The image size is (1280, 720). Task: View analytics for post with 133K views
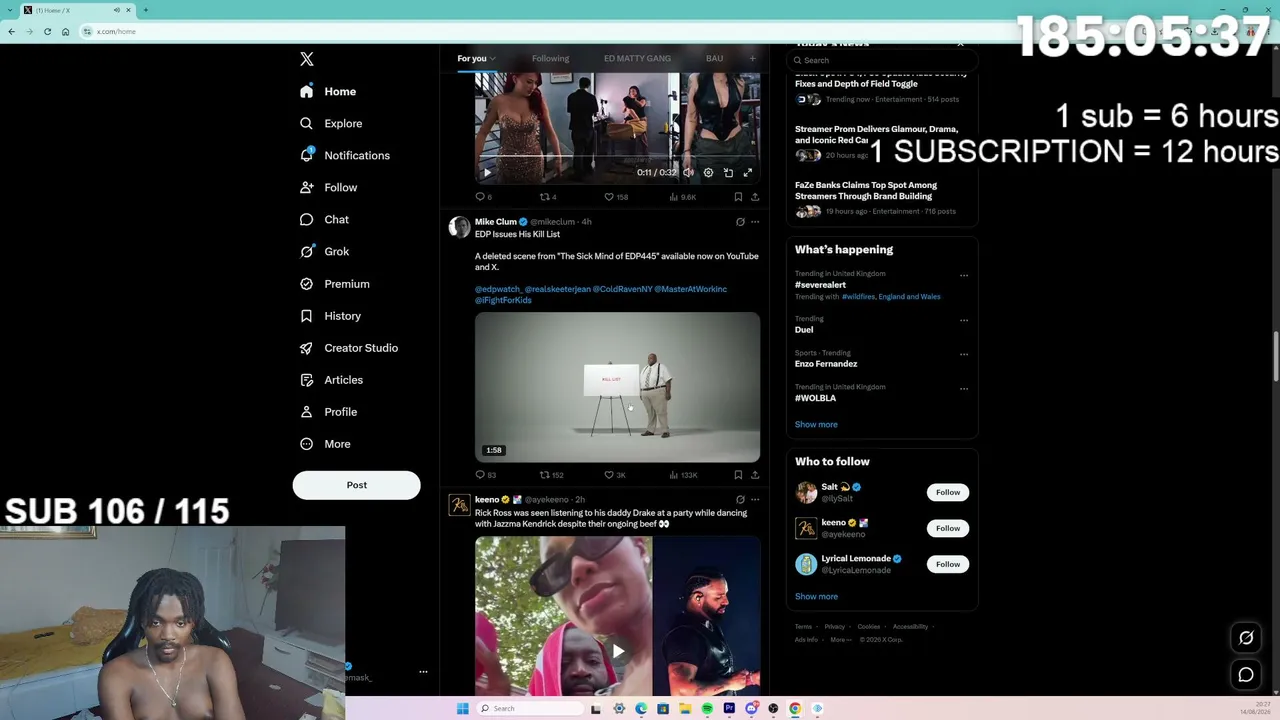click(683, 475)
